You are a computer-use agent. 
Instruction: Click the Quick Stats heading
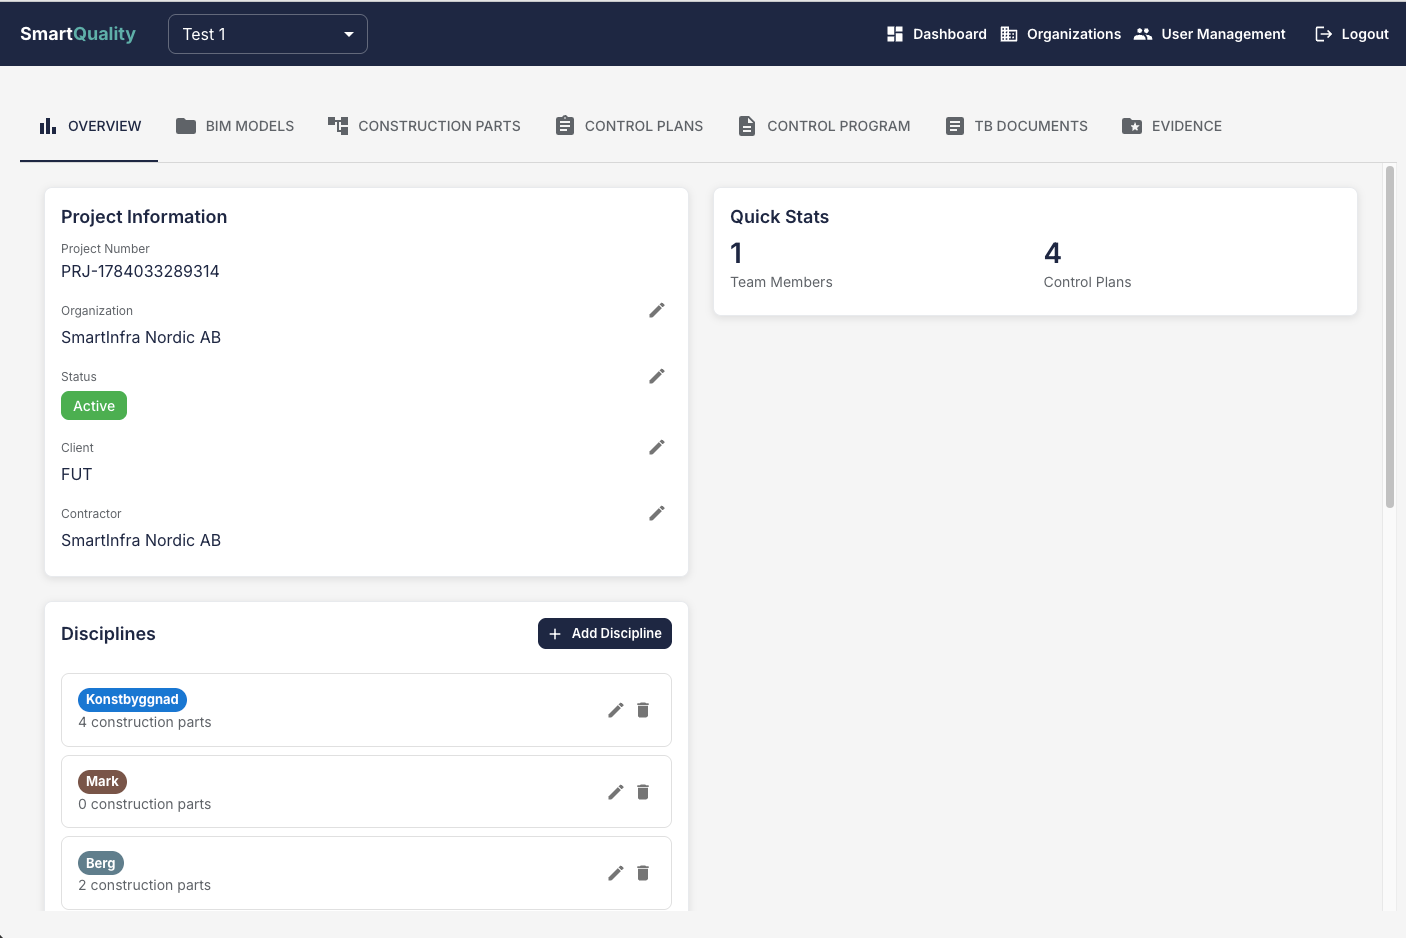pos(779,217)
